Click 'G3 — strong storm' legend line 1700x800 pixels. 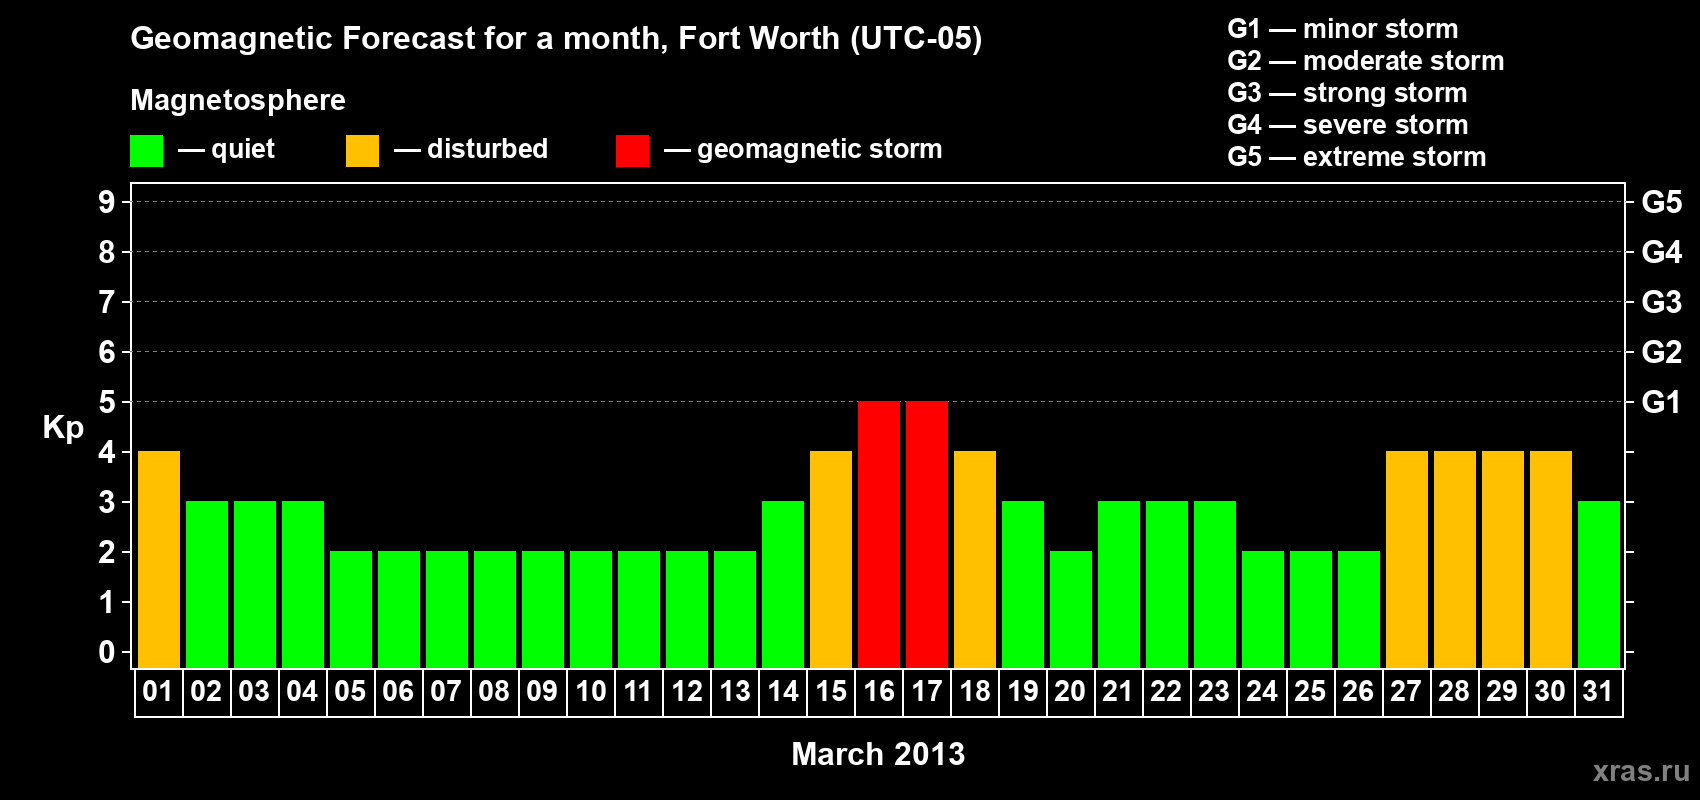pos(1347,93)
